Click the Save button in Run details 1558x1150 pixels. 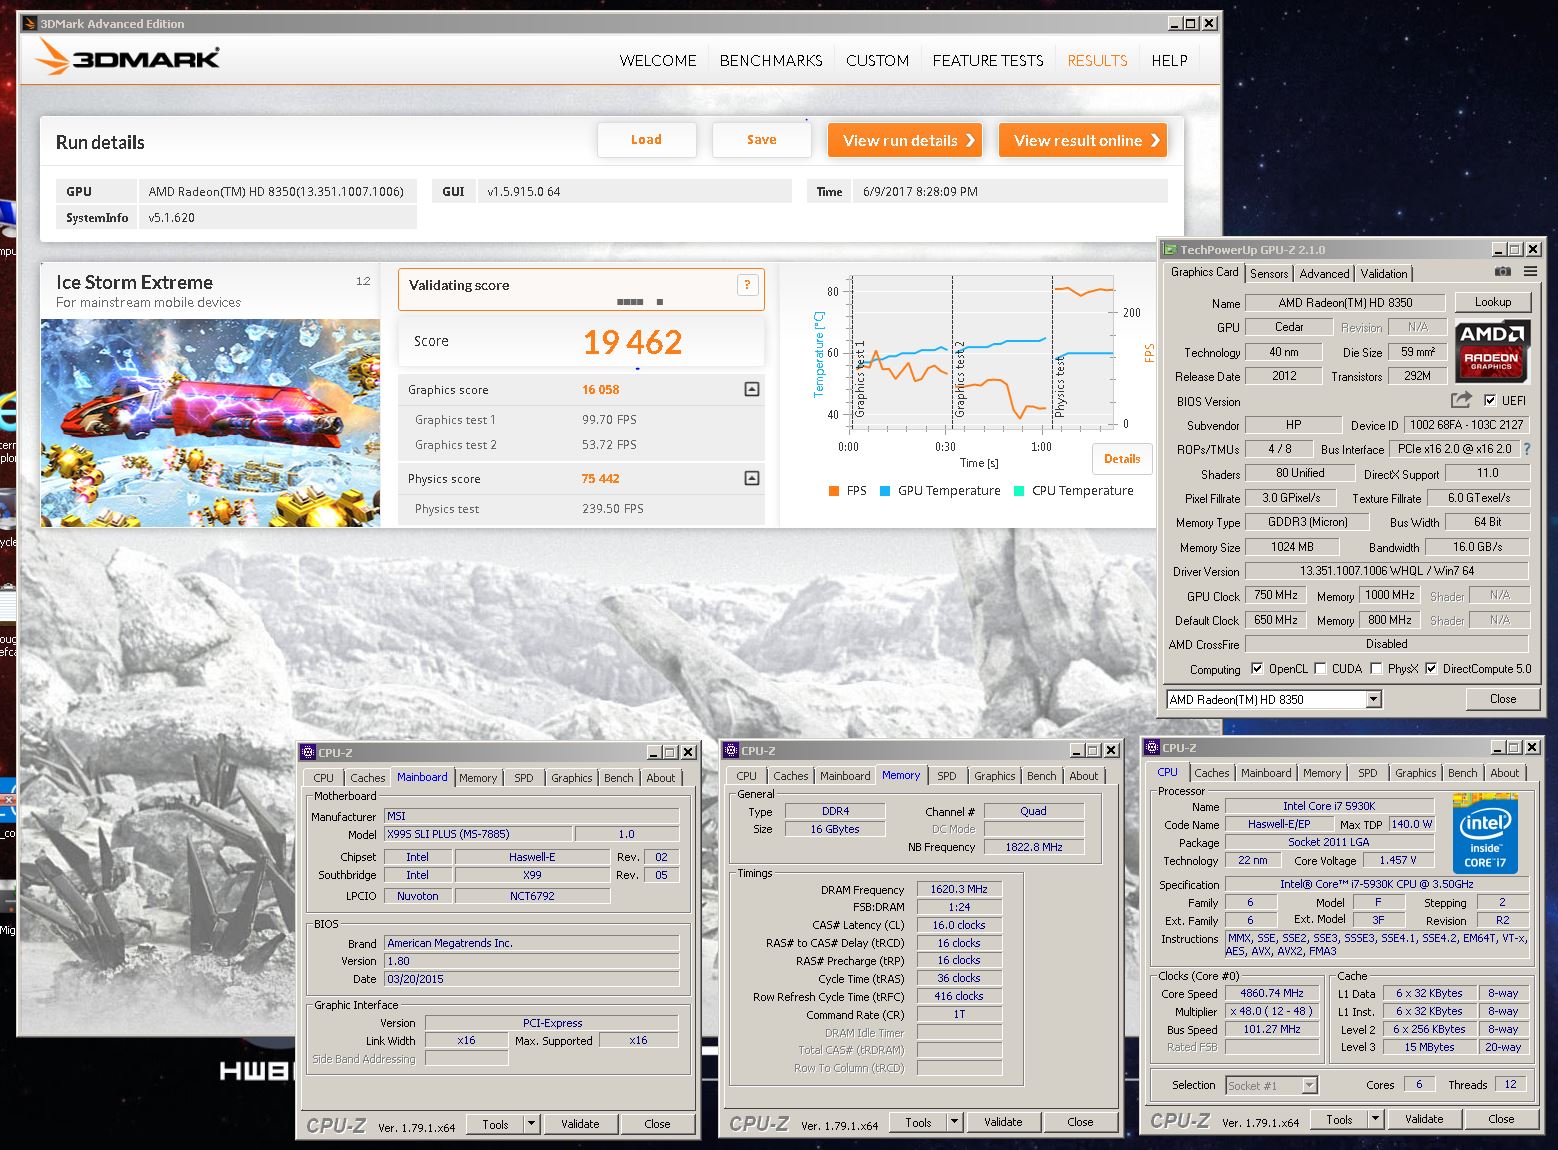[761, 140]
